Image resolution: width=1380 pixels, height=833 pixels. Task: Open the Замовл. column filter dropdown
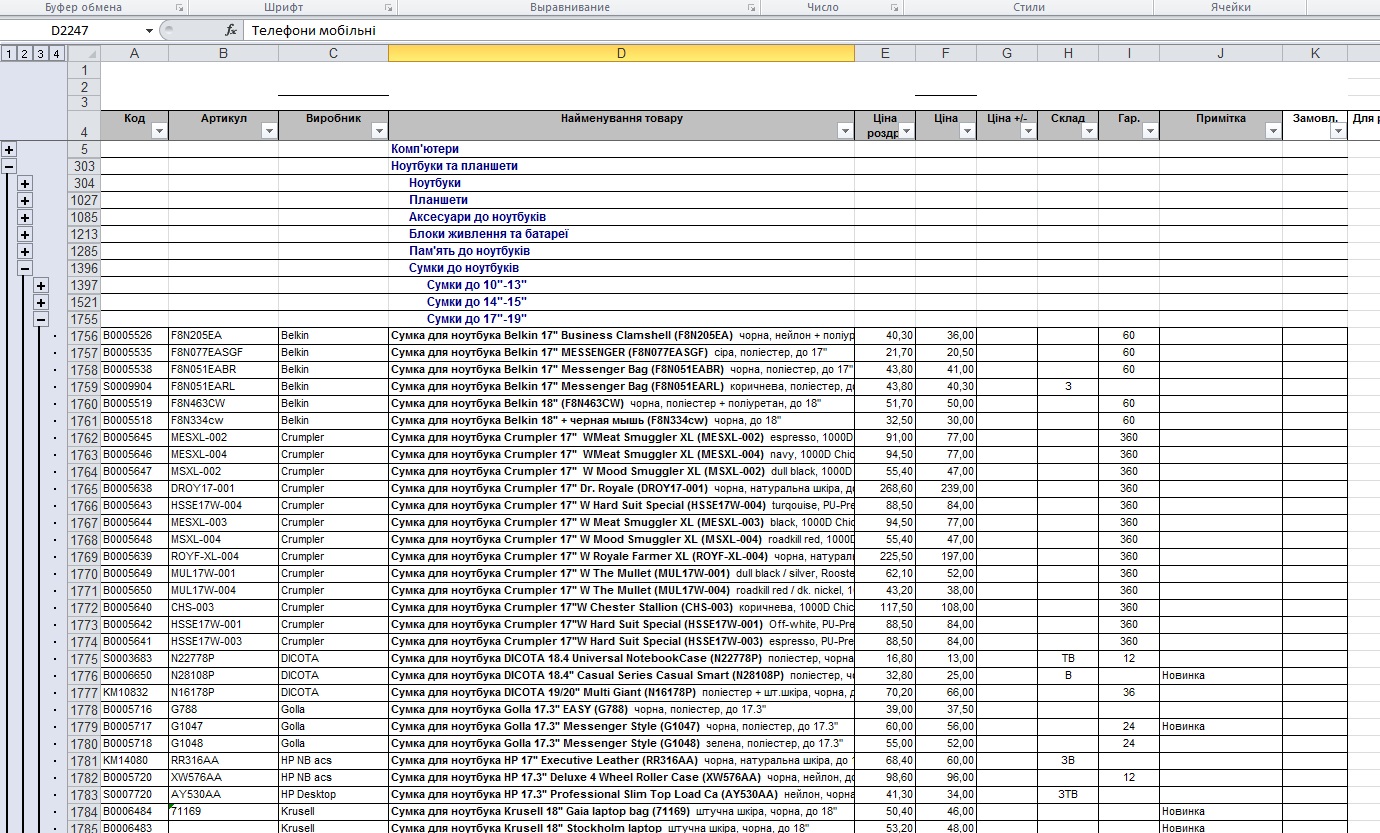pyautogui.click(x=1338, y=131)
